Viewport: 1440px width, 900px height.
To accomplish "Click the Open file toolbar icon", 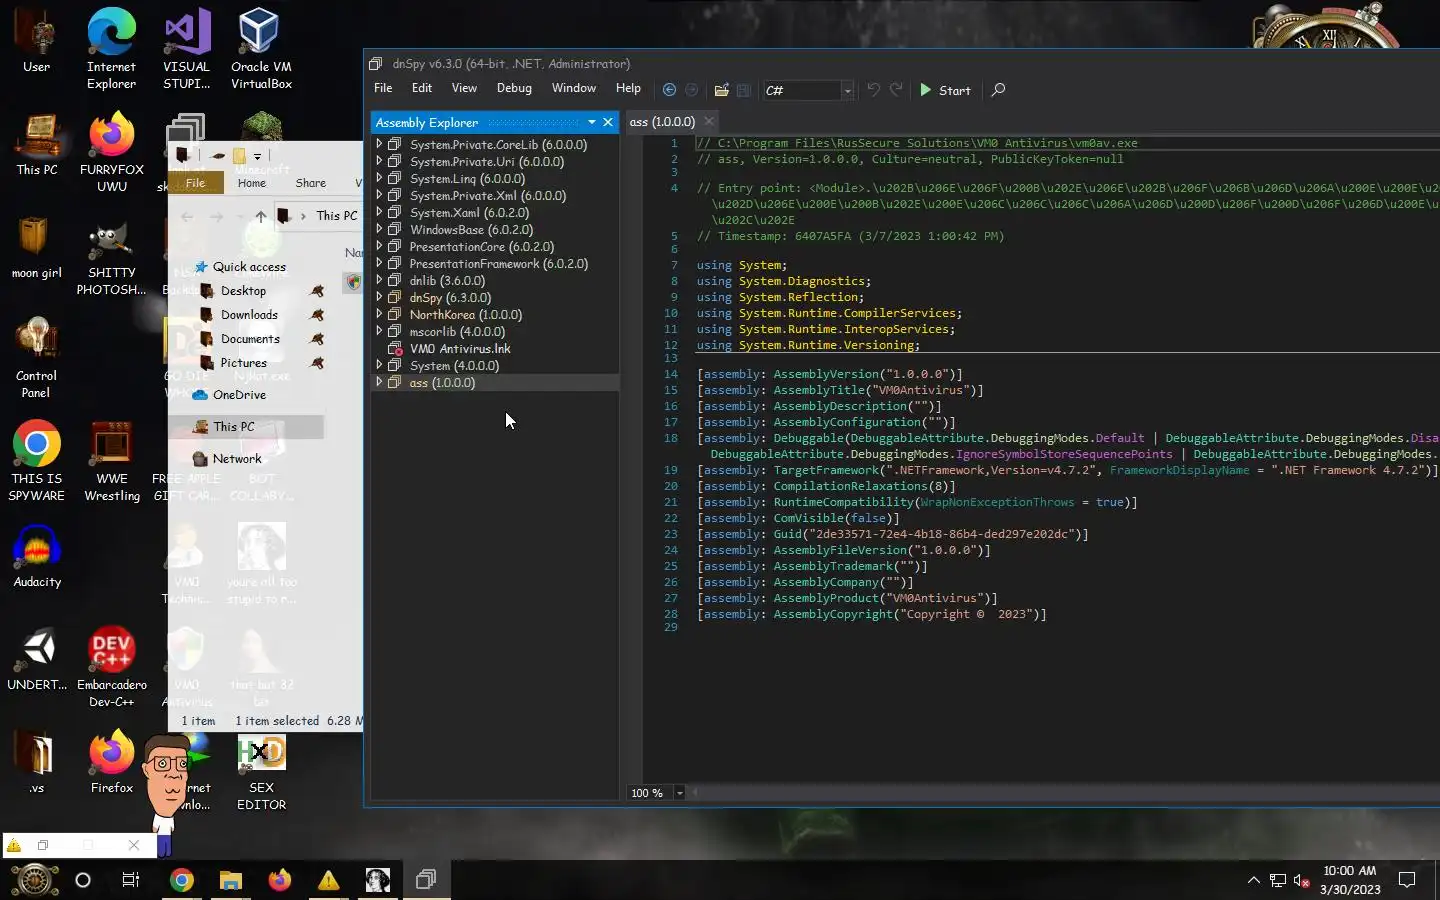I will (721, 90).
